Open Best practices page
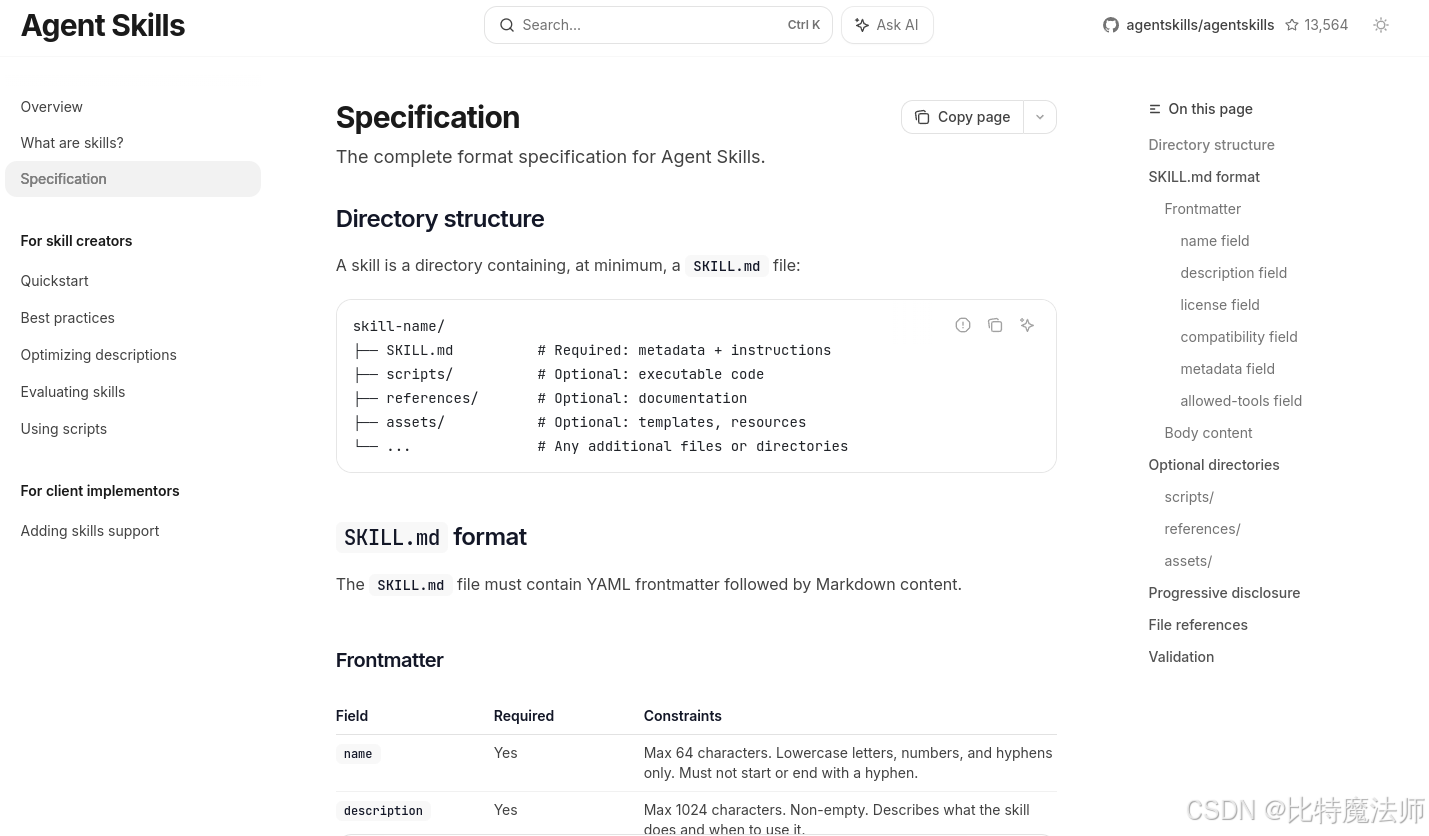This screenshot has width=1429, height=836. point(67,318)
